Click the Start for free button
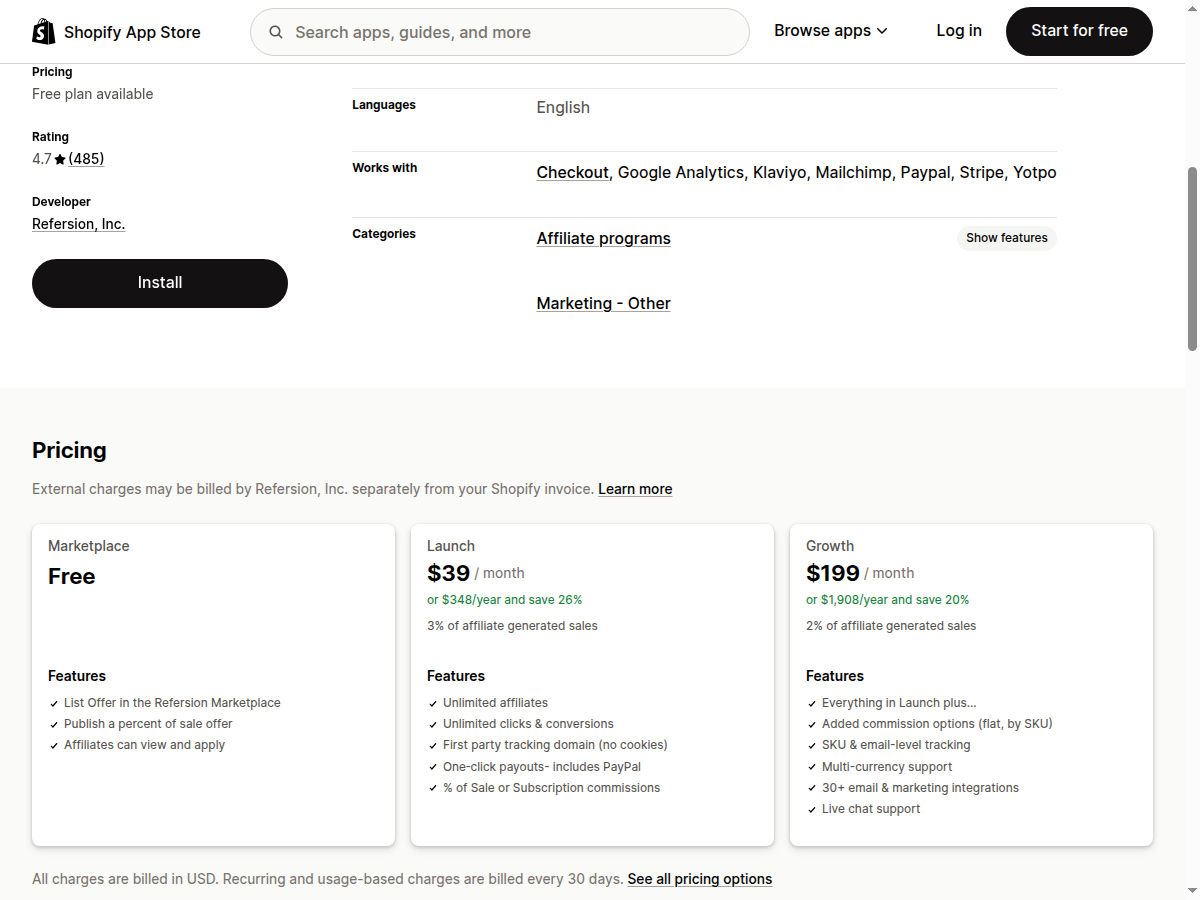The width and height of the screenshot is (1200, 900). [1079, 31]
